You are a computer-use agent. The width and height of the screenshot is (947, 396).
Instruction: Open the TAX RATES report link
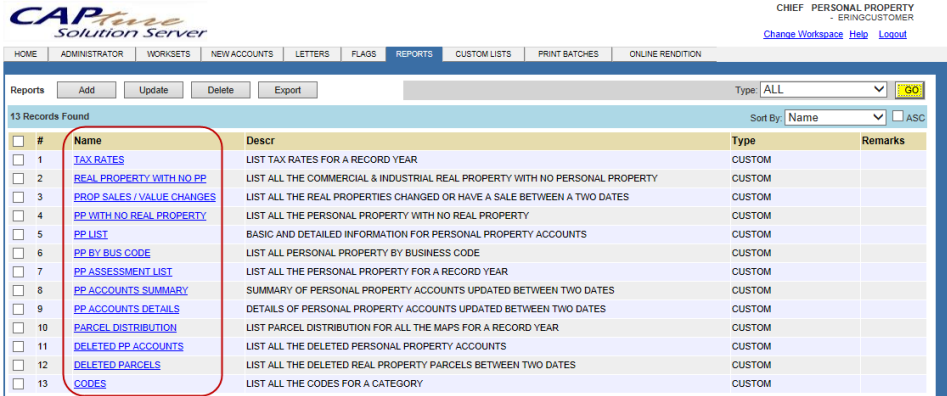tap(99, 160)
